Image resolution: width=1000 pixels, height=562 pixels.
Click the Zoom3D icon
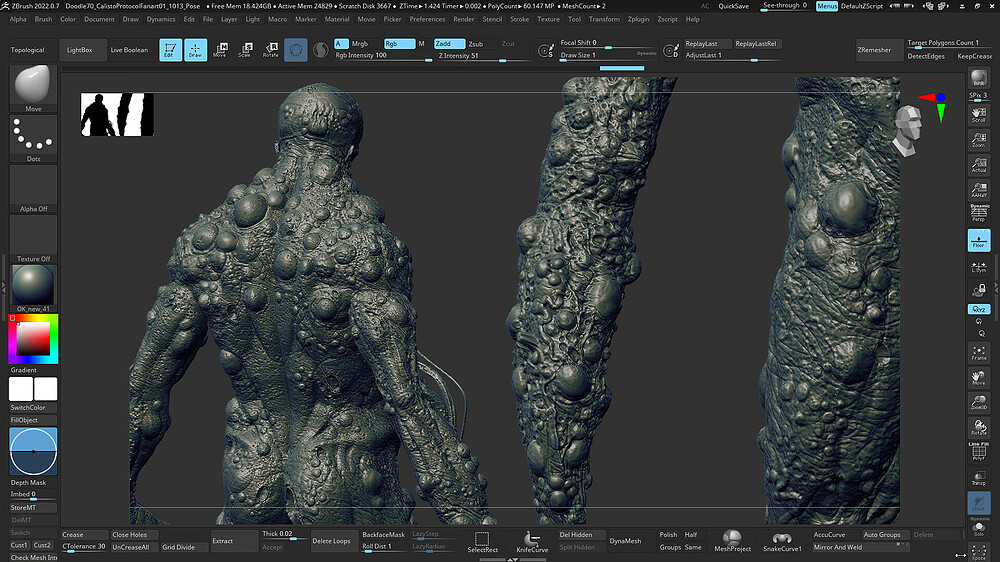click(979, 402)
